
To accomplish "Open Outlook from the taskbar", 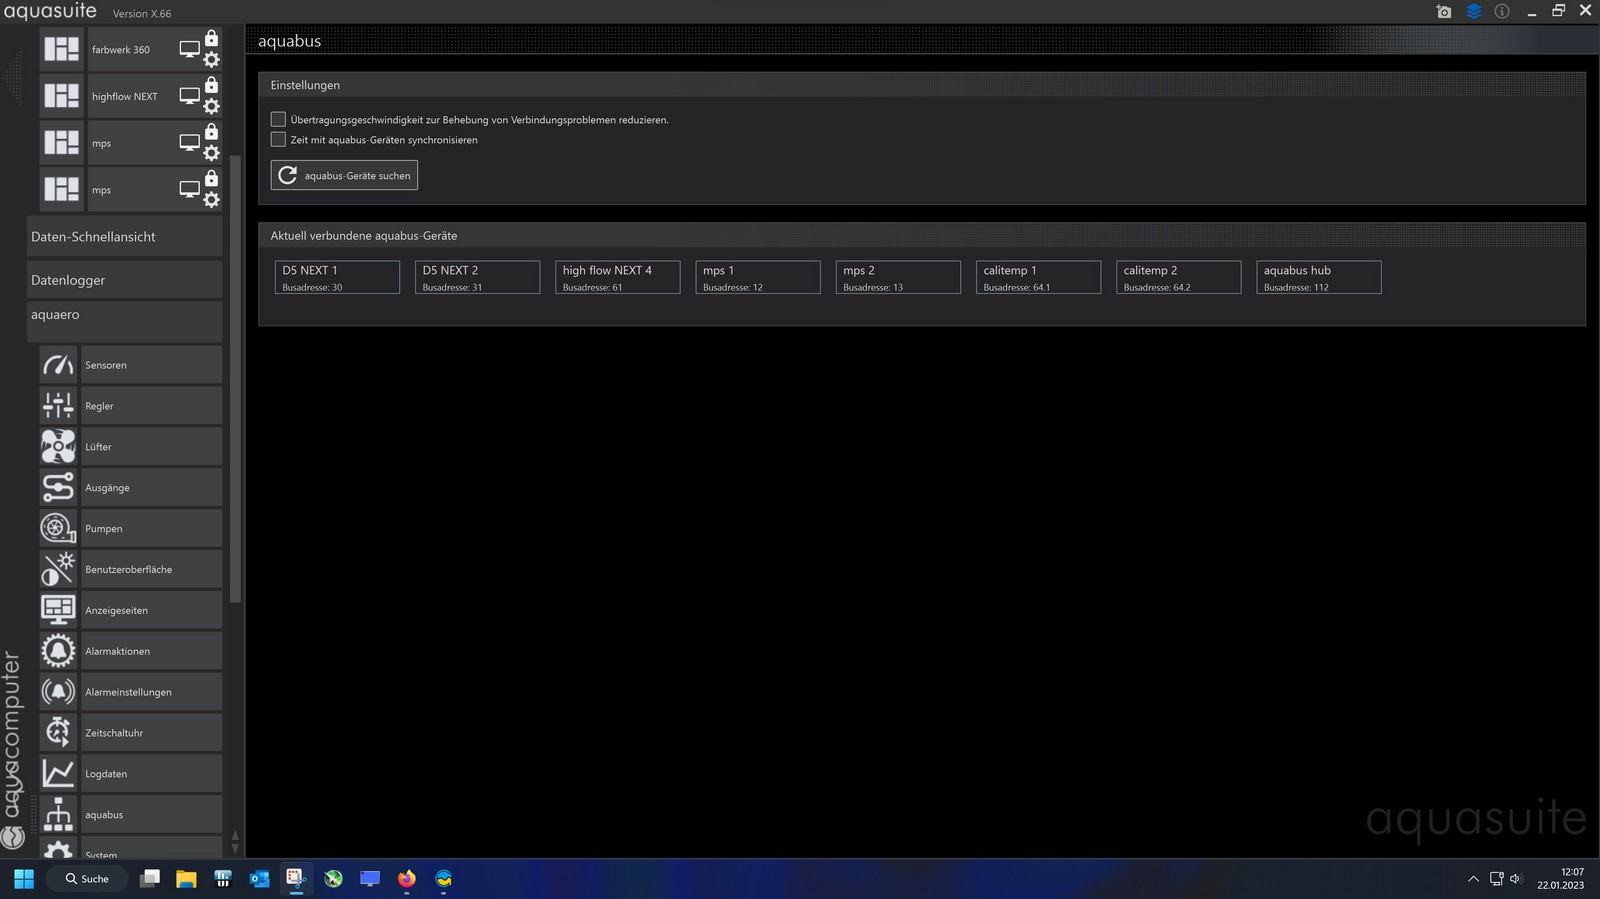I will click(x=260, y=878).
